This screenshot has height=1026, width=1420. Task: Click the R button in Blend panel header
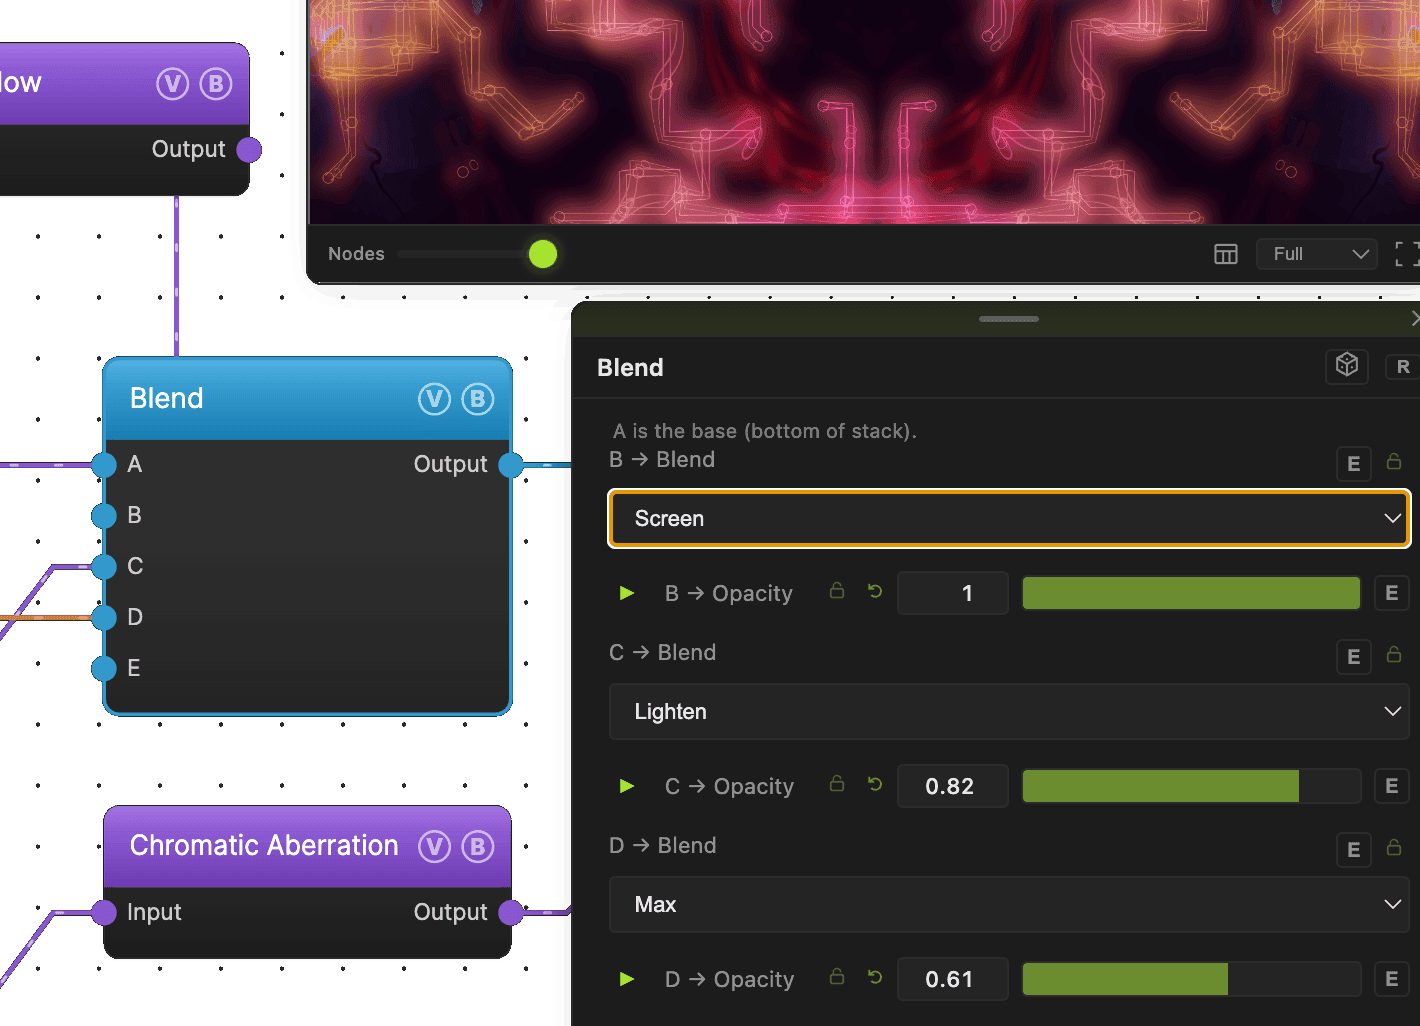1402,367
